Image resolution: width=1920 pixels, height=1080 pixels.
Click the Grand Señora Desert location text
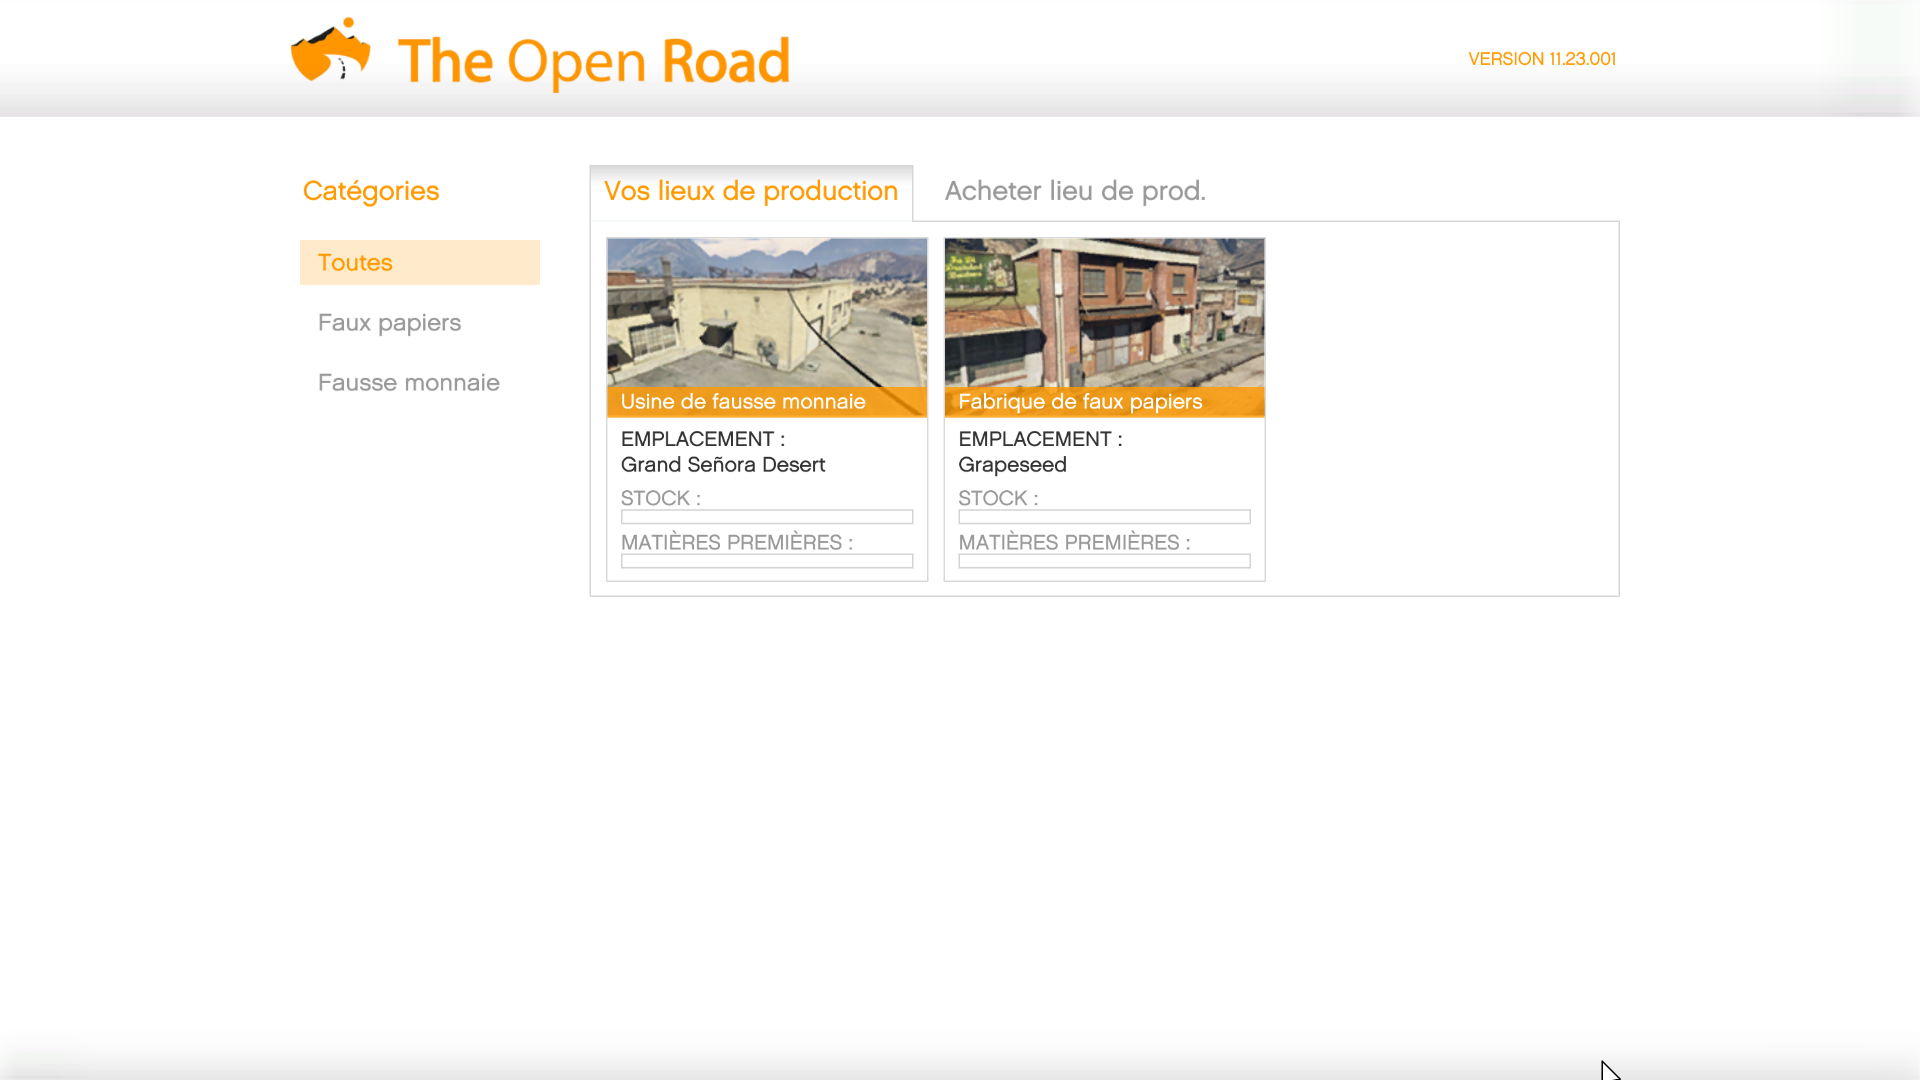tap(723, 465)
